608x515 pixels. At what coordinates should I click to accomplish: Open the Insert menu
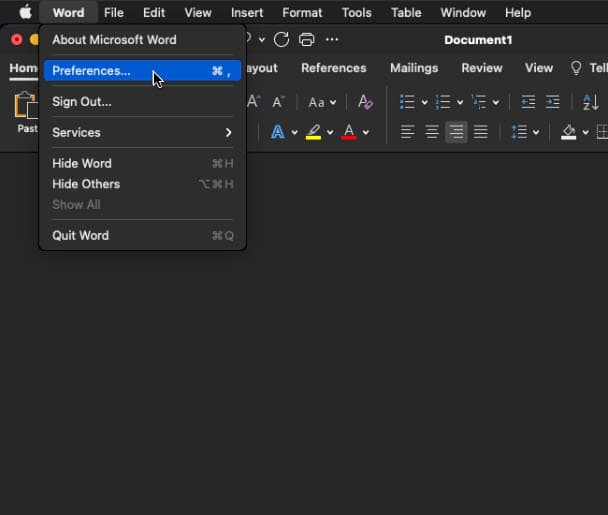247,12
